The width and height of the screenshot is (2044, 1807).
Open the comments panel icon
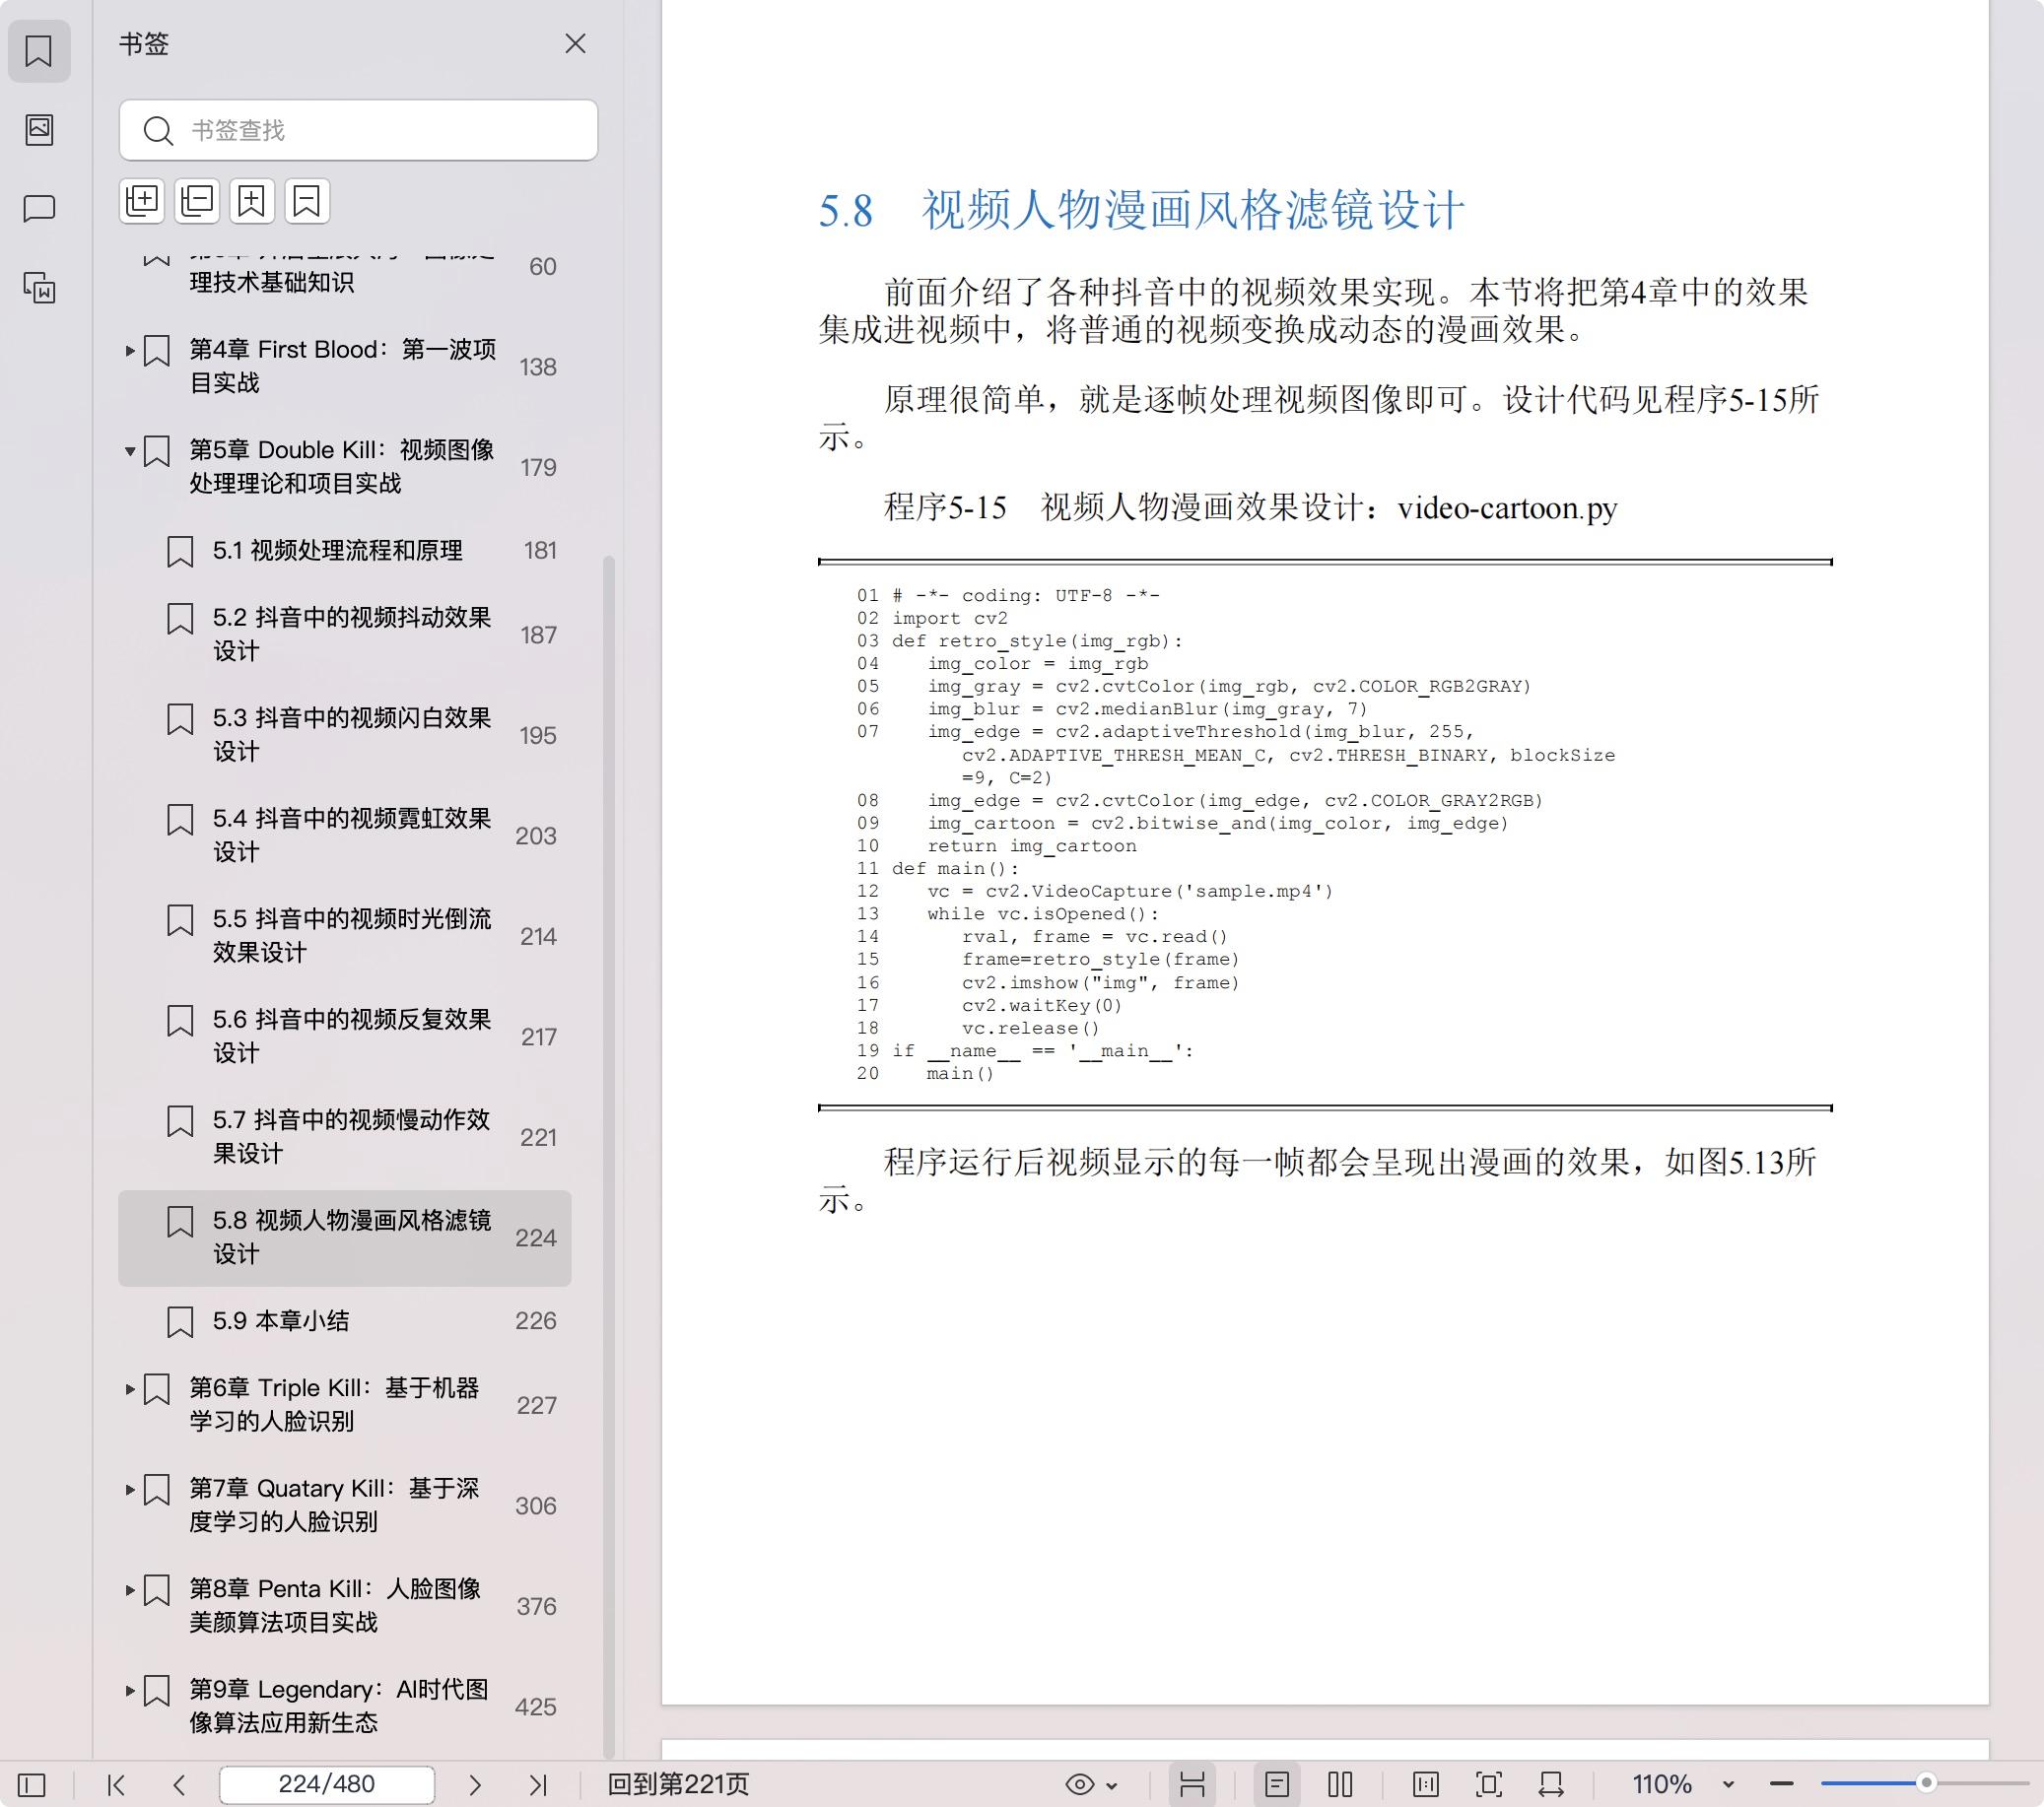click(x=39, y=208)
